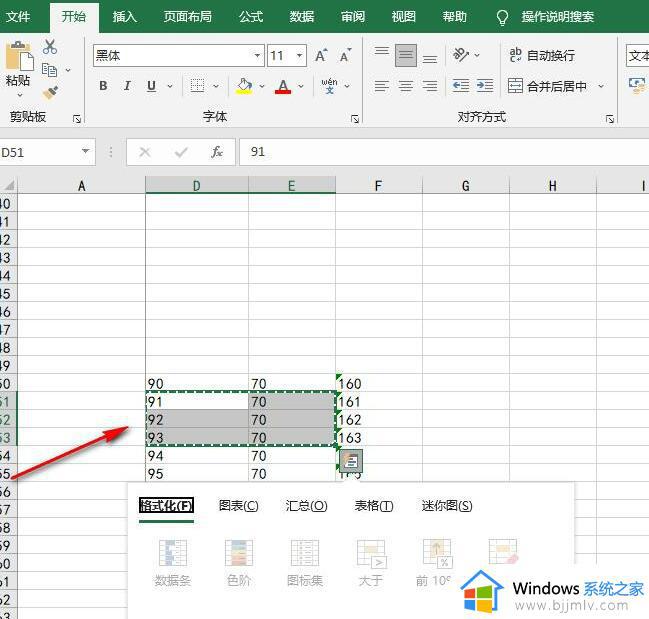Select 图表(C) quick analysis tab
649x619 pixels.
238,506
